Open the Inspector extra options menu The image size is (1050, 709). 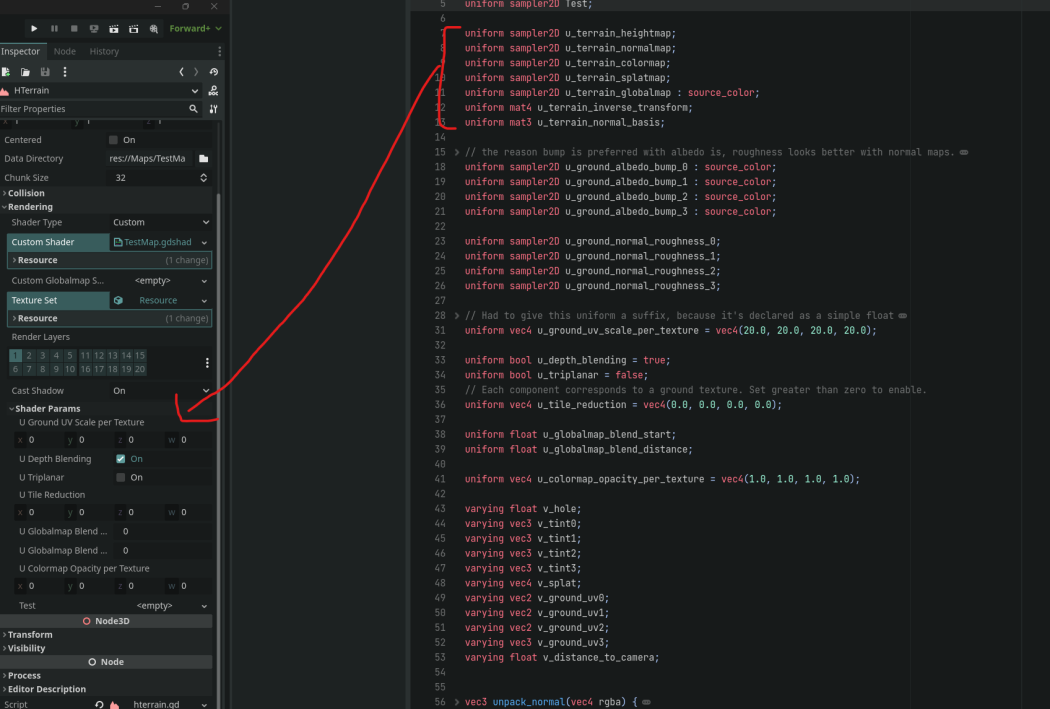[65, 71]
